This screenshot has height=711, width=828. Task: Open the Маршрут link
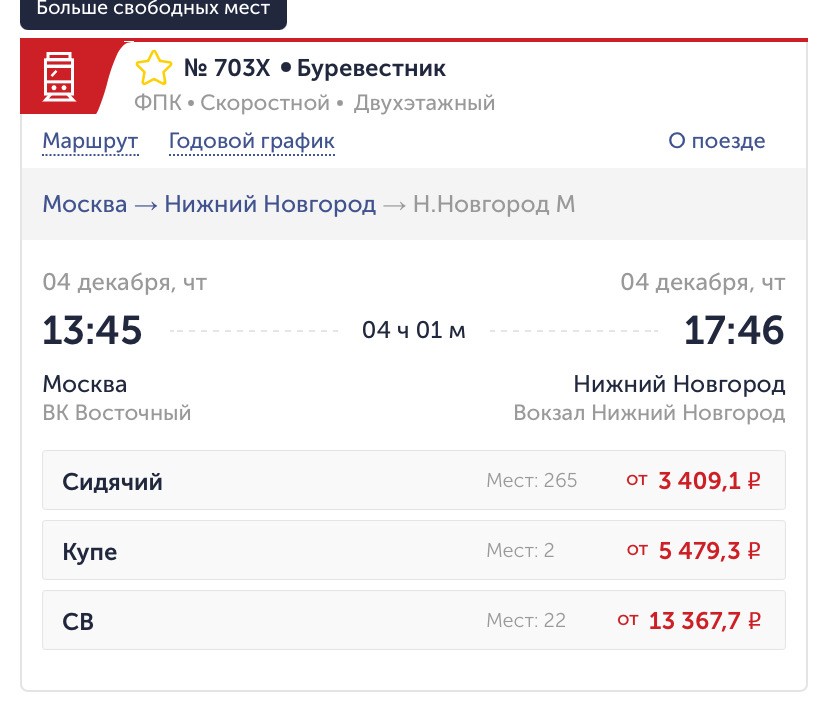click(x=90, y=141)
